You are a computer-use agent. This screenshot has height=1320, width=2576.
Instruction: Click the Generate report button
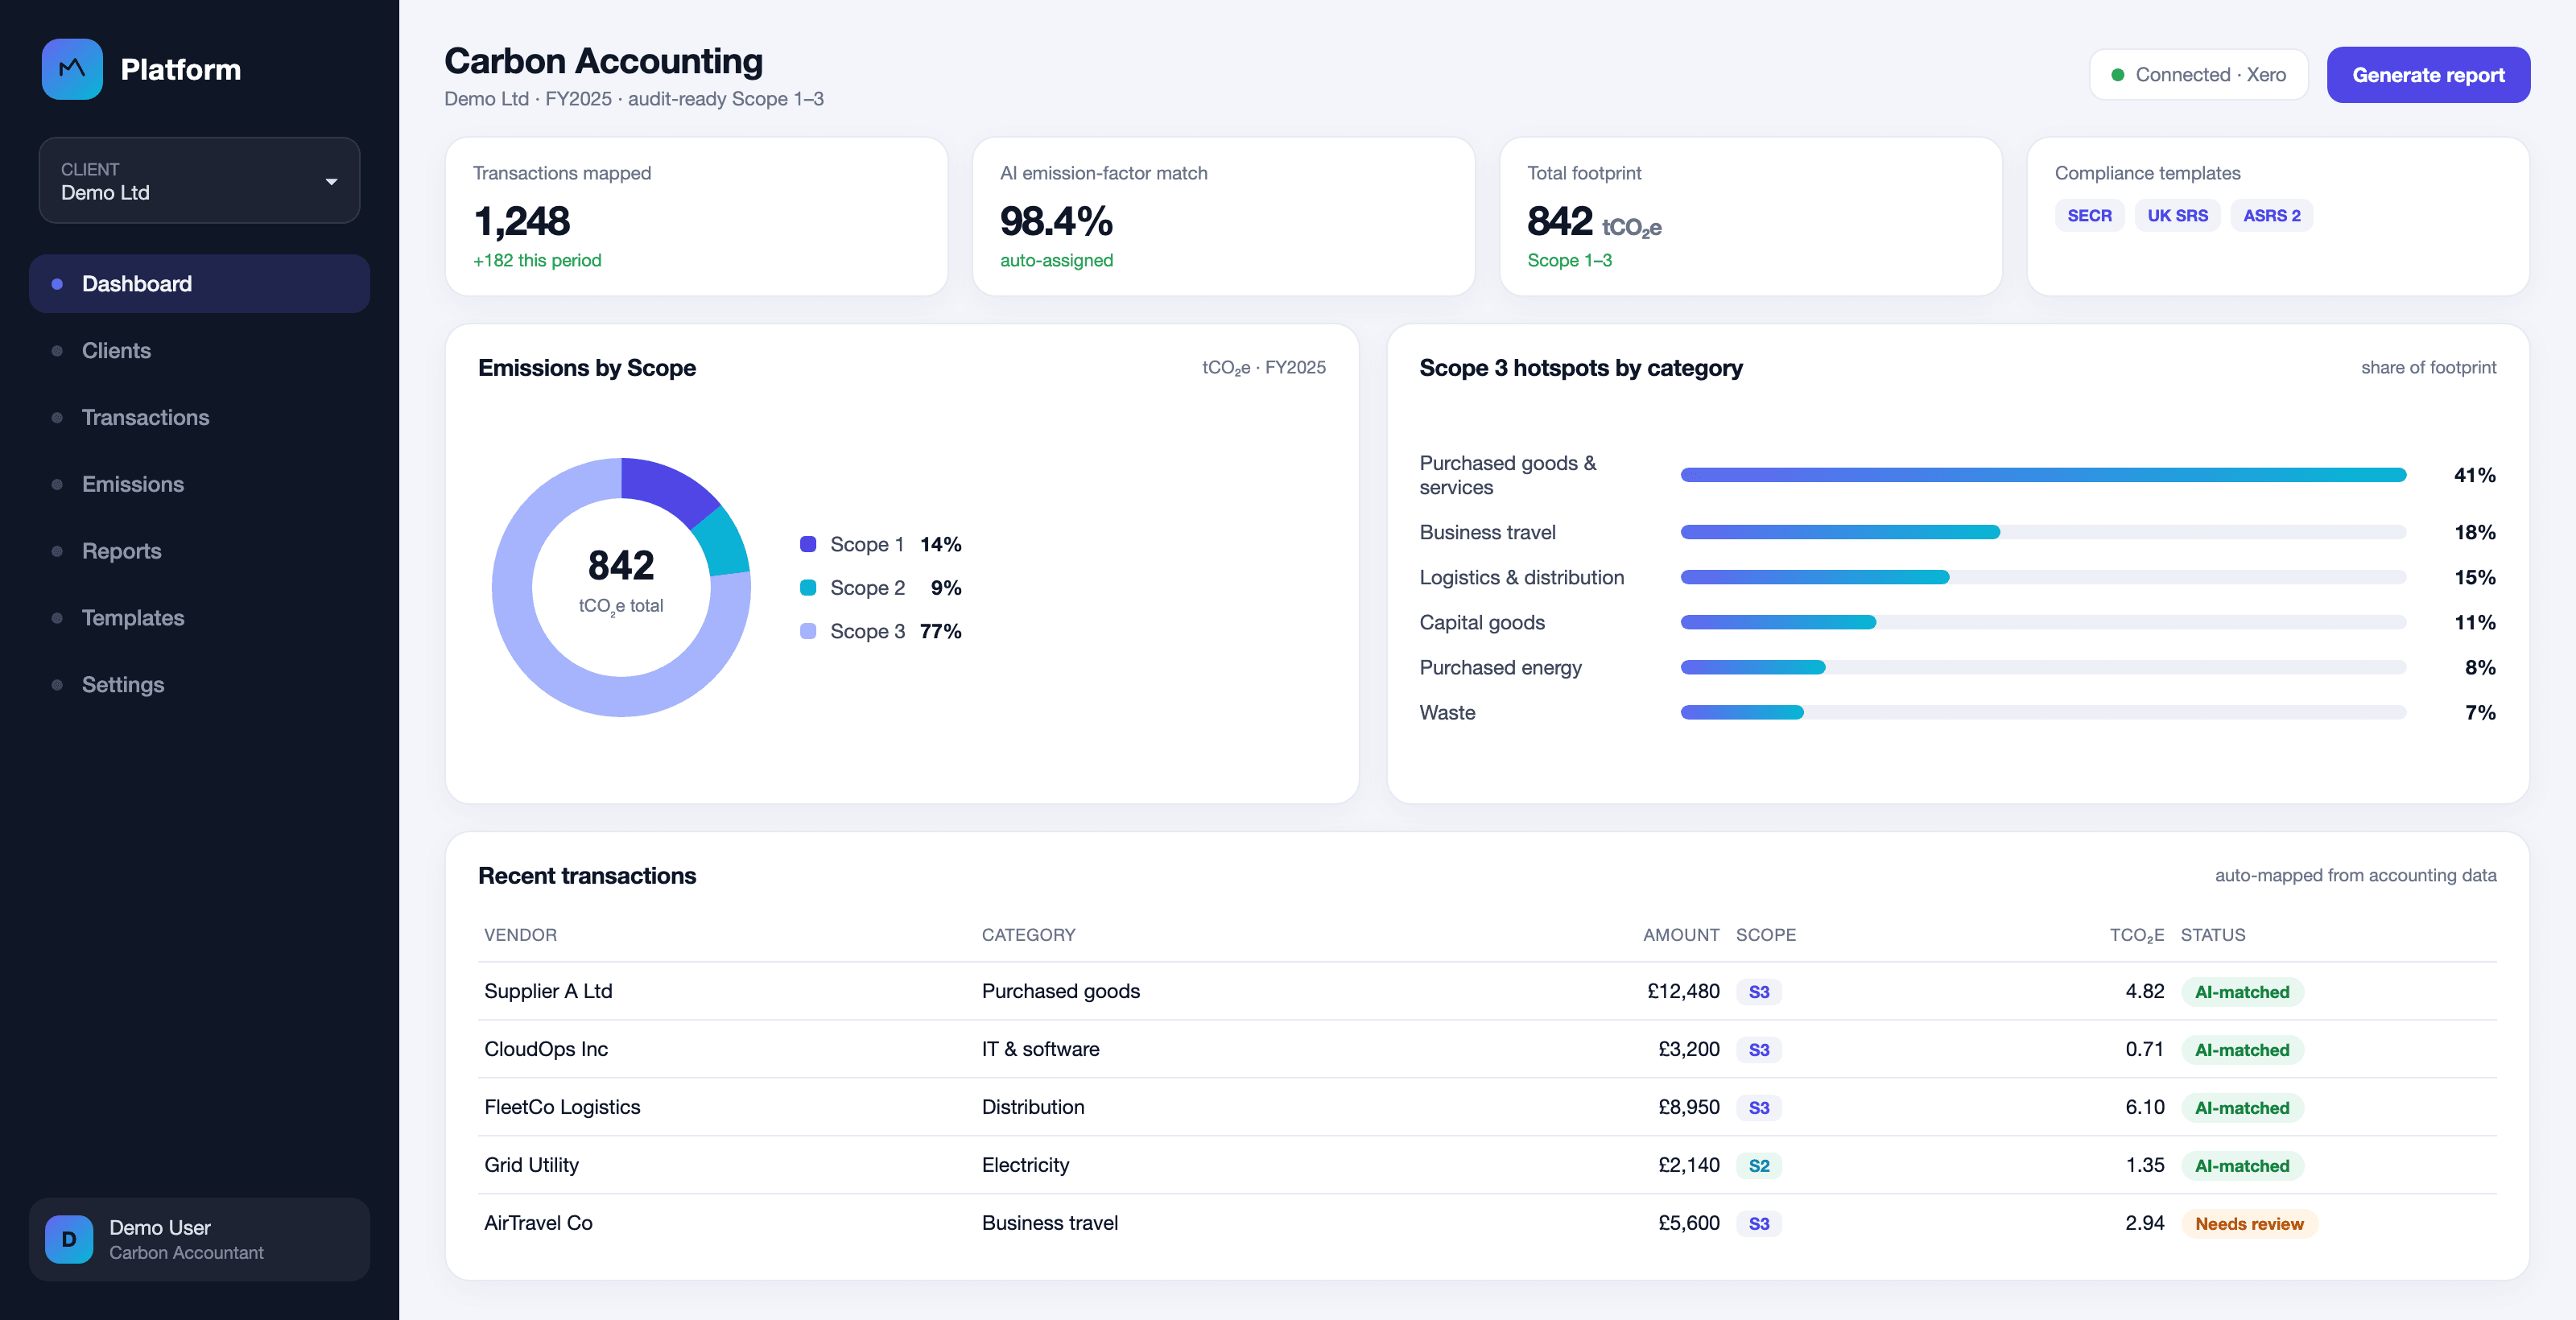[2428, 75]
